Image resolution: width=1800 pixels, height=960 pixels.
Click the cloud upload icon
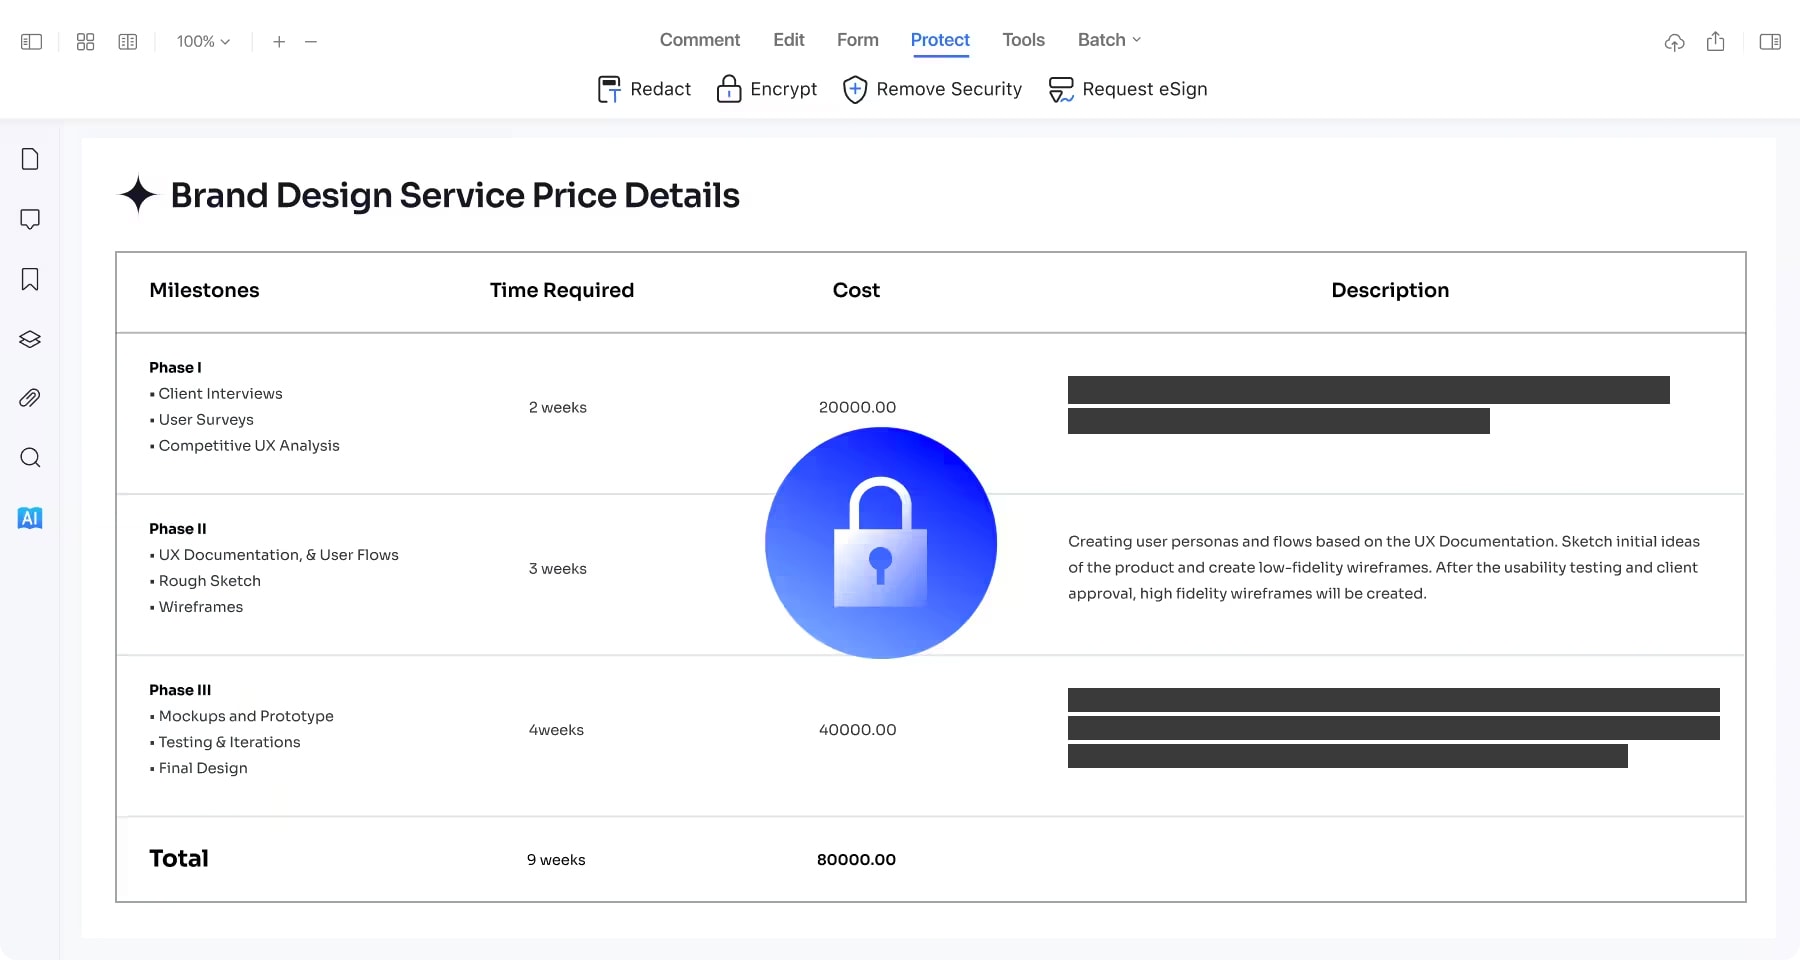click(1674, 42)
